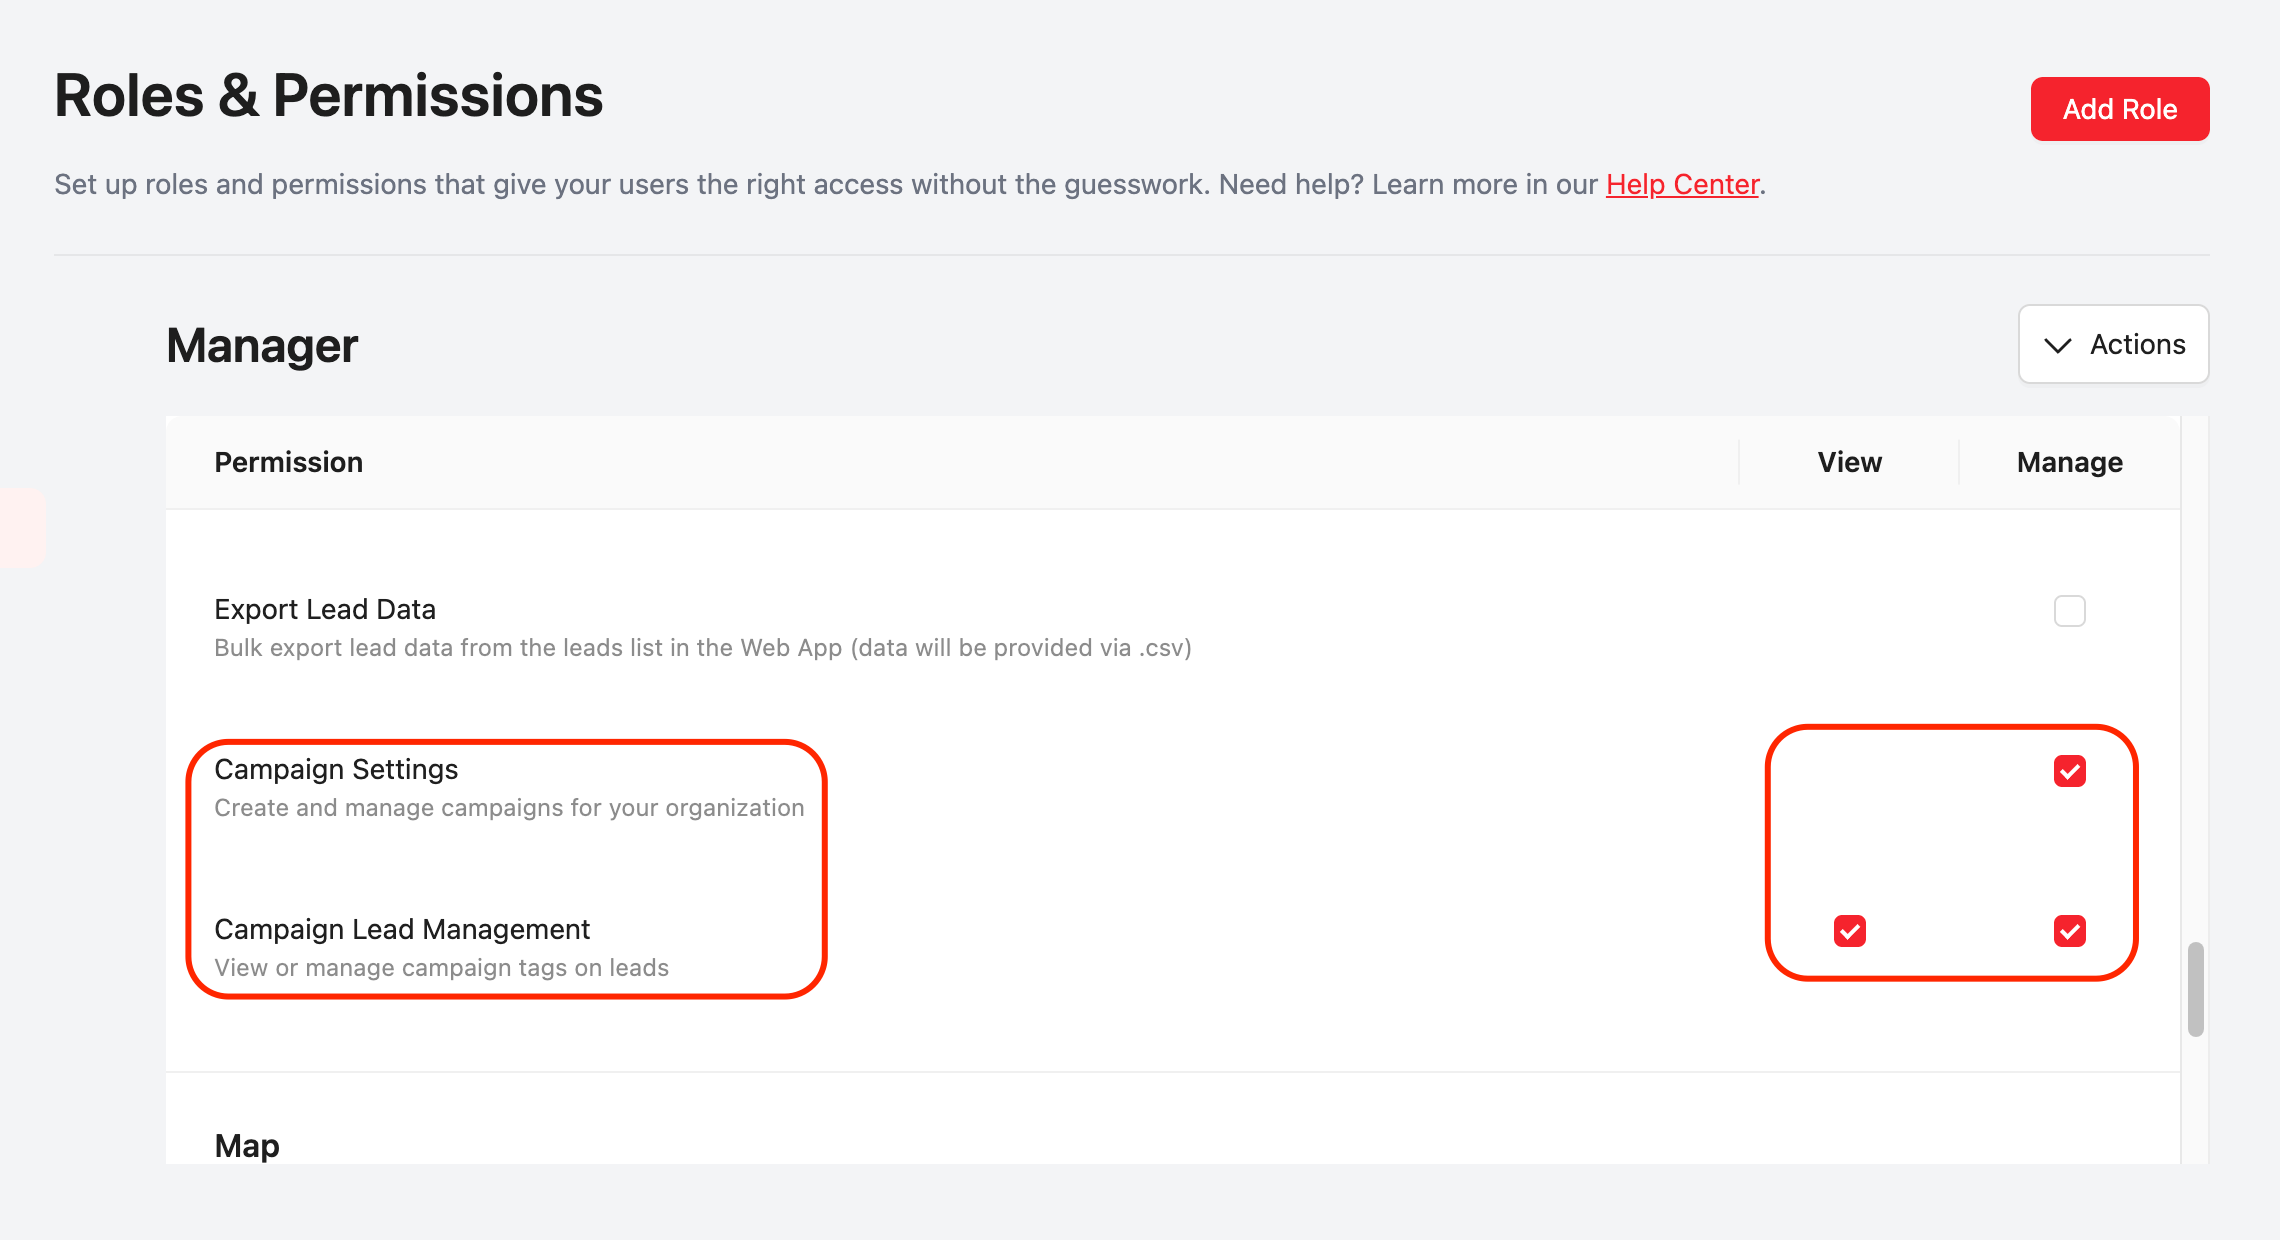Screen dimensions: 2280x1240
Task: Click the pink tab at left edge
Action: 20,528
